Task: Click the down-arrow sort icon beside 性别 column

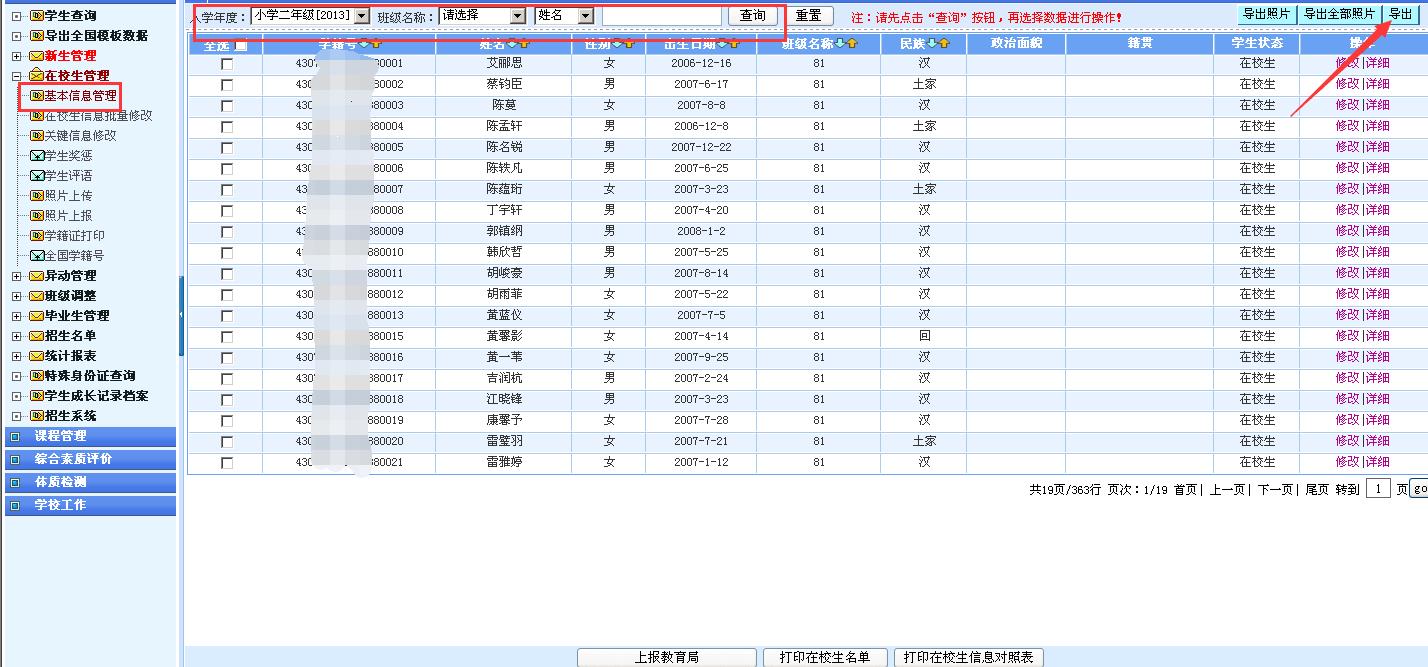Action: coord(617,44)
